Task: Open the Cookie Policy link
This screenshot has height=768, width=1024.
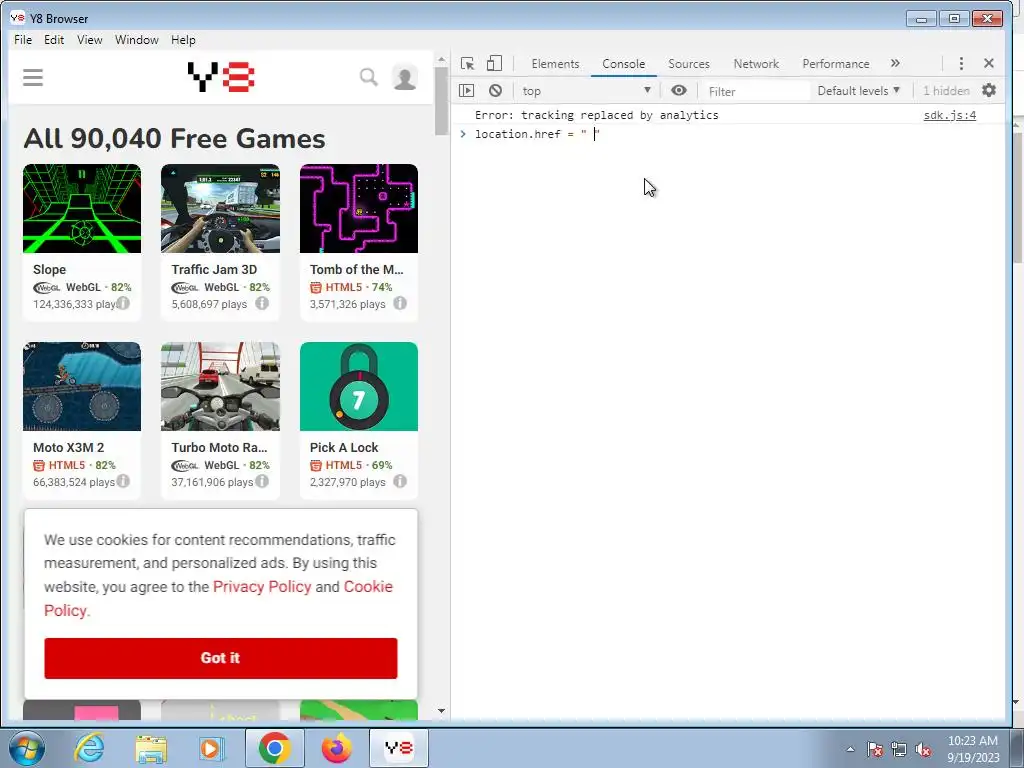Action: click(x=368, y=586)
